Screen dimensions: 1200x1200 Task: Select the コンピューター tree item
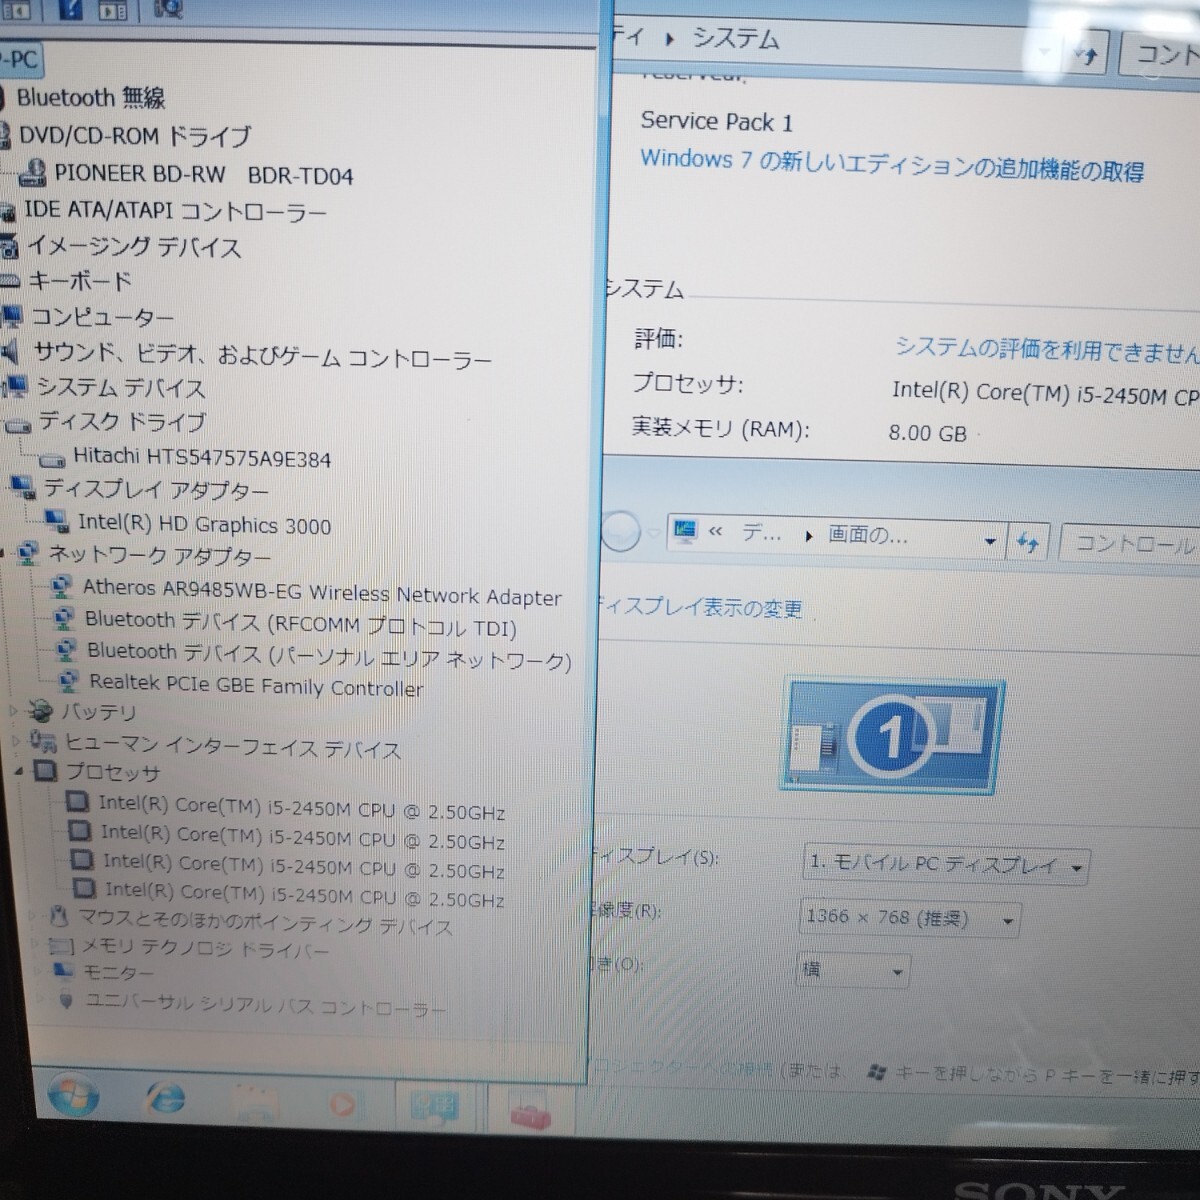click(102, 317)
